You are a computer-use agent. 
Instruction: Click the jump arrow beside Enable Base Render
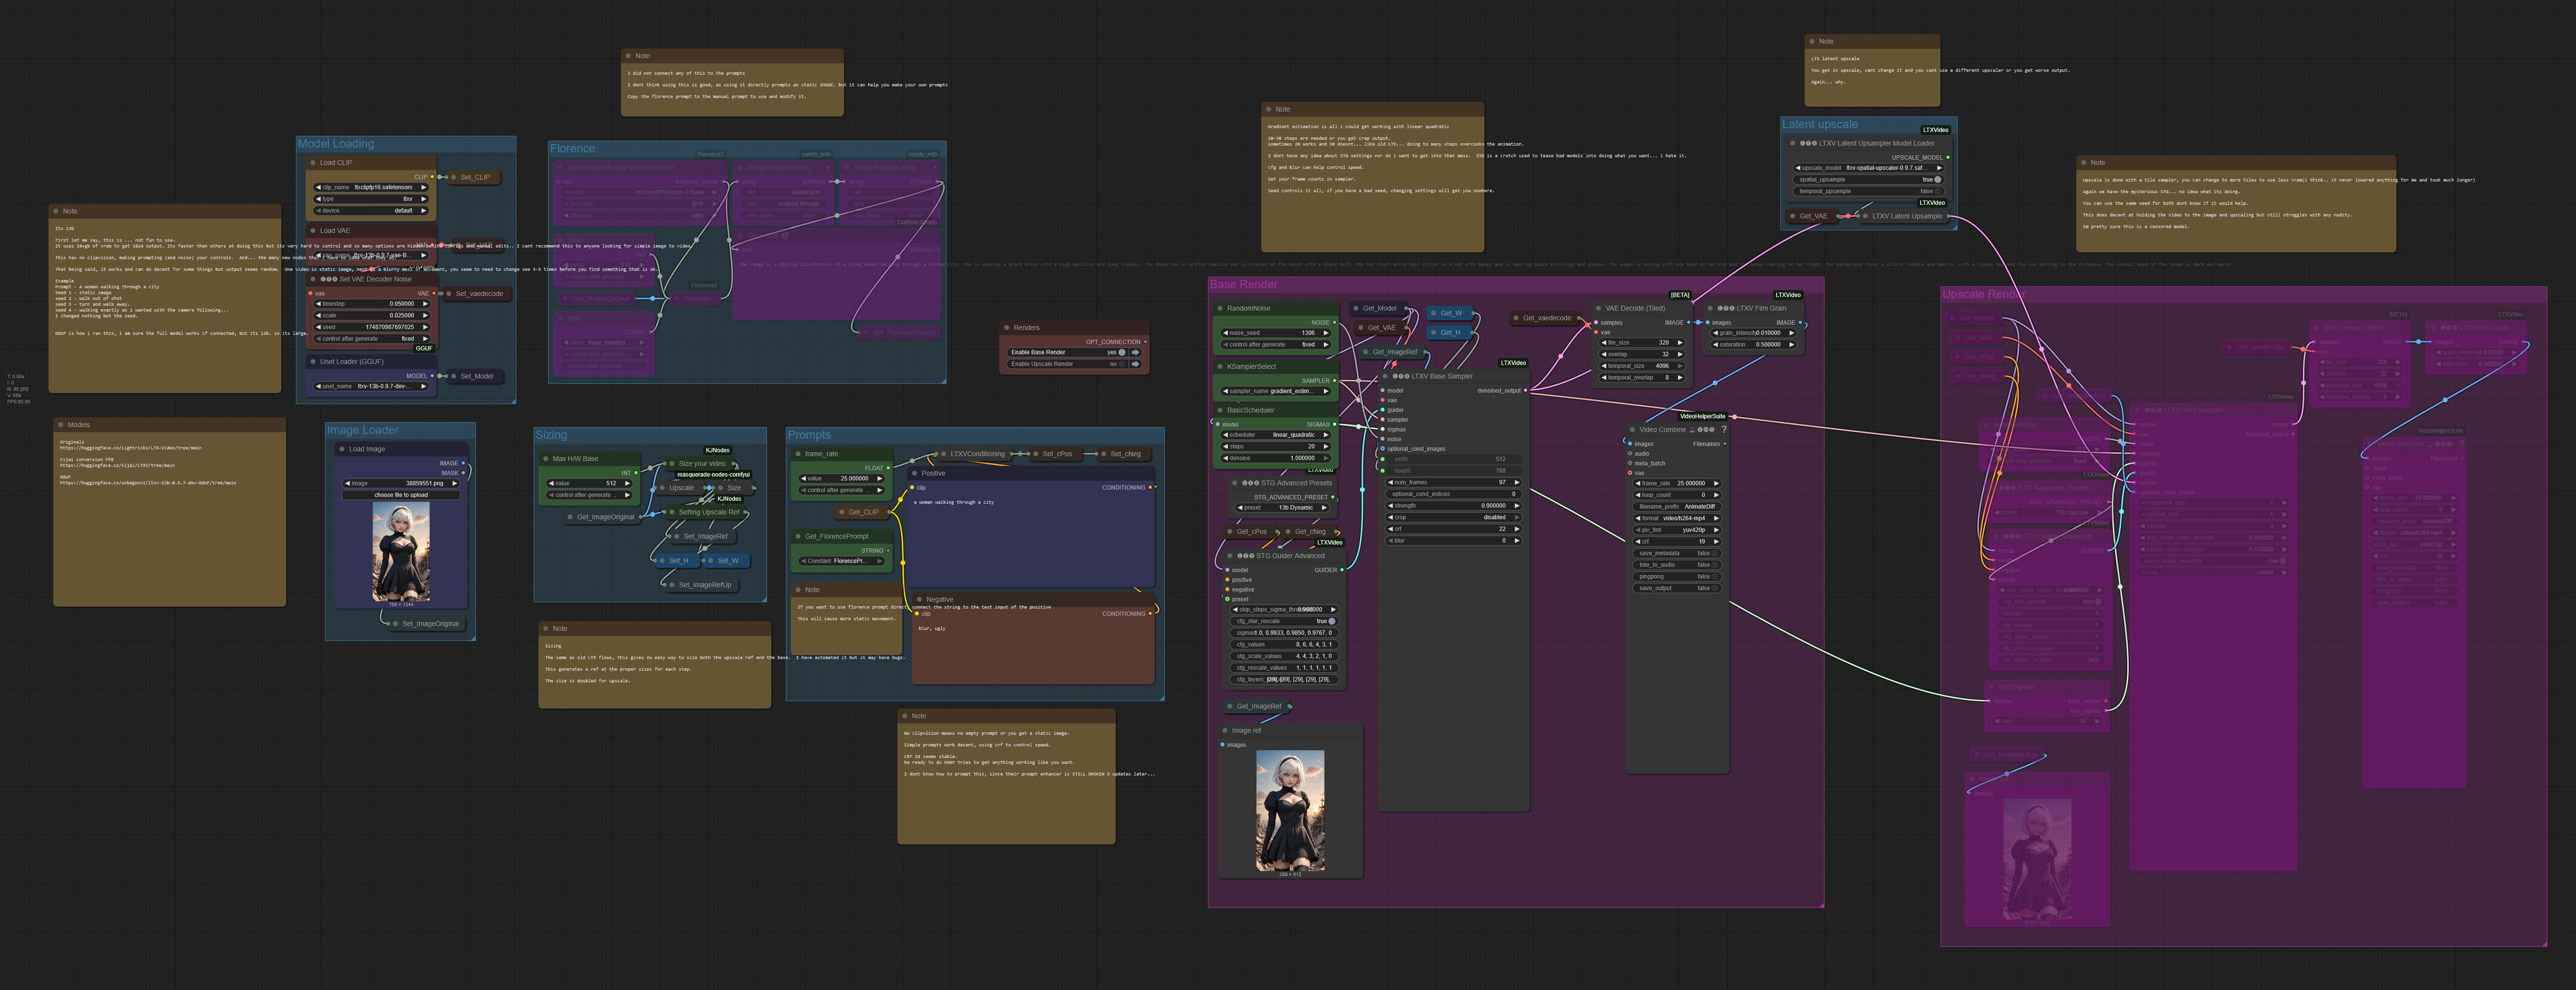tap(1135, 352)
